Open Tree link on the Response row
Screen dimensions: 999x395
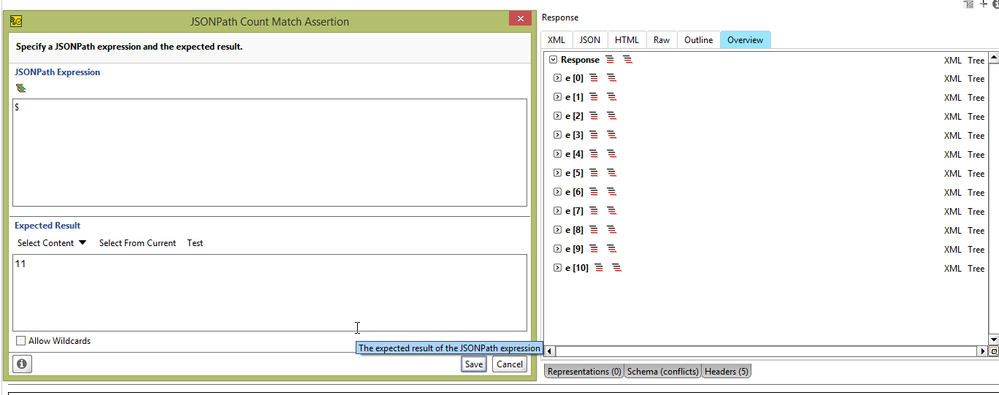pyautogui.click(x=976, y=61)
